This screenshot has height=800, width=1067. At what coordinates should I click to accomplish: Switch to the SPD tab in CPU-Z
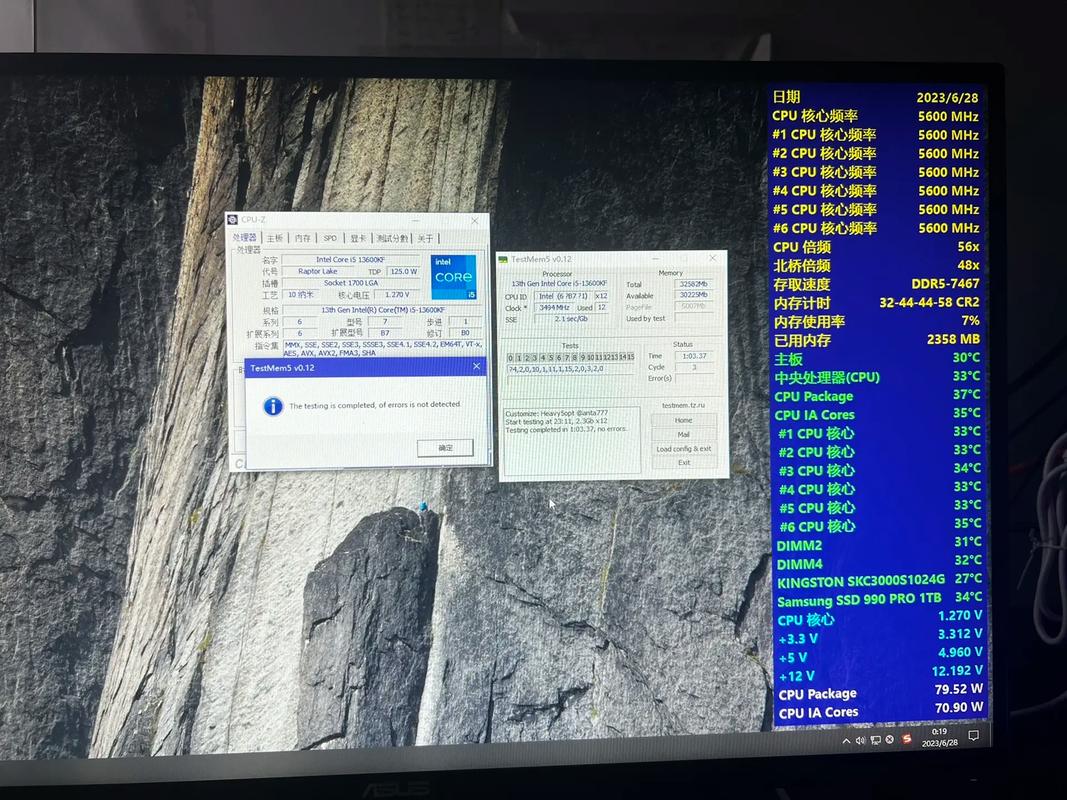click(x=330, y=238)
